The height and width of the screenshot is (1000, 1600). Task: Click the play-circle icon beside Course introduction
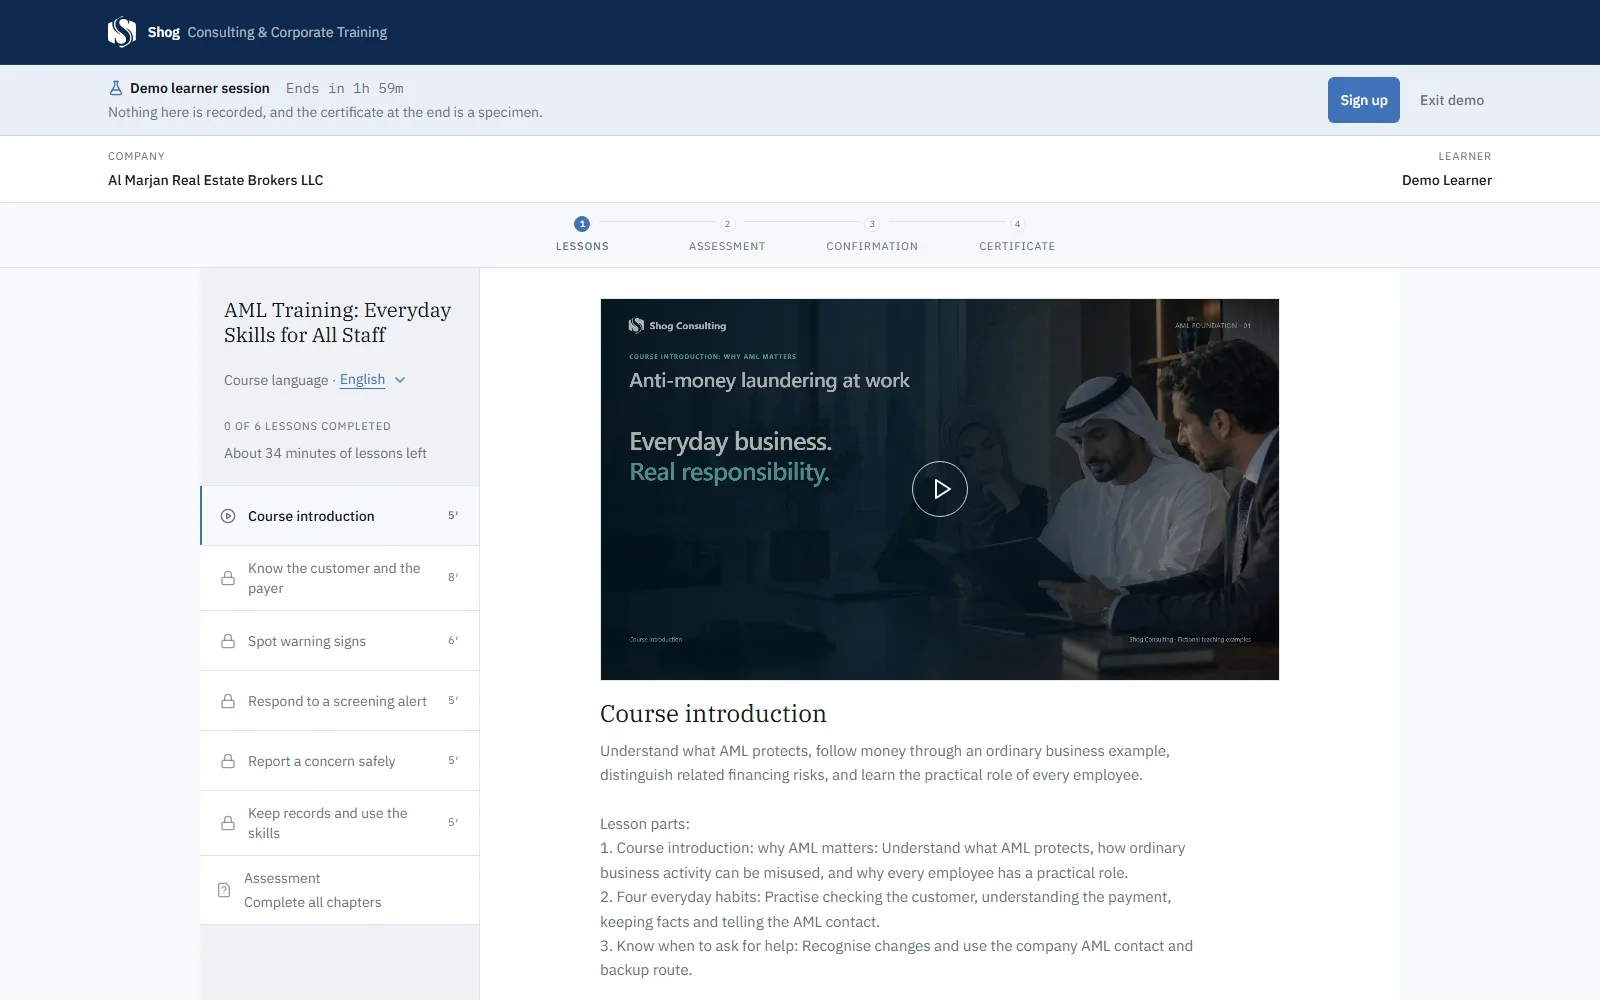(x=228, y=516)
